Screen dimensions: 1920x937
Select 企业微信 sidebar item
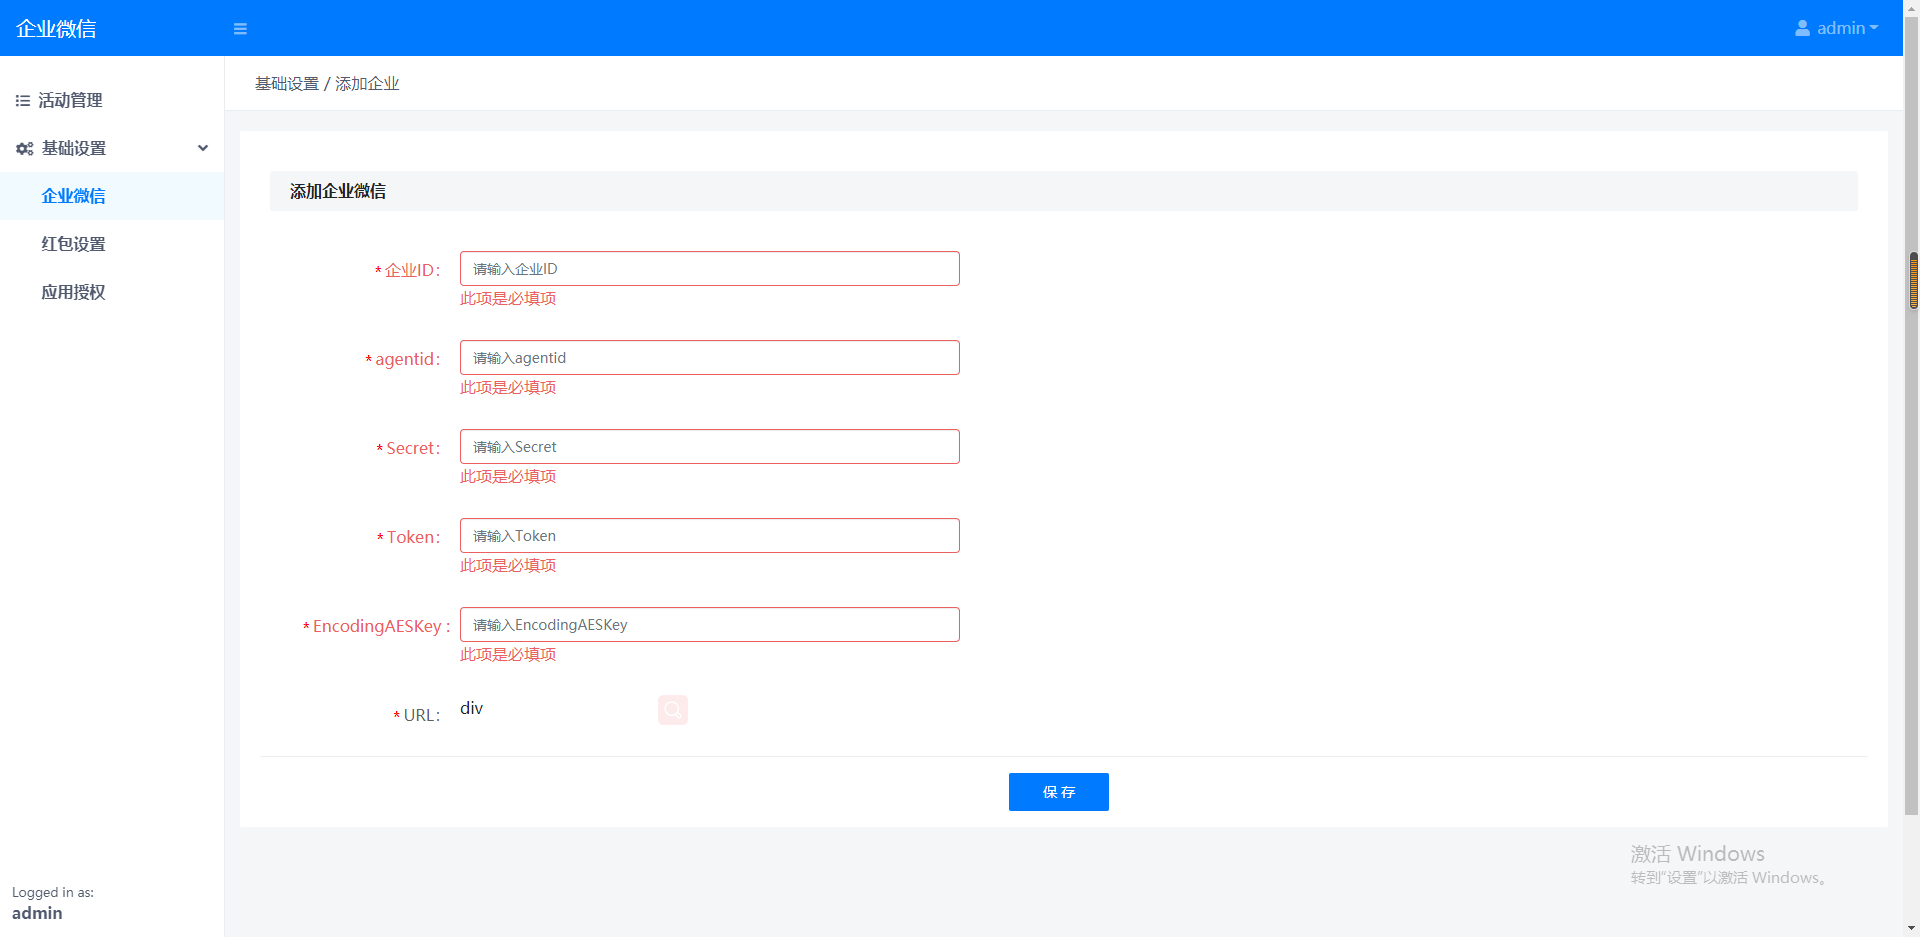pos(112,196)
